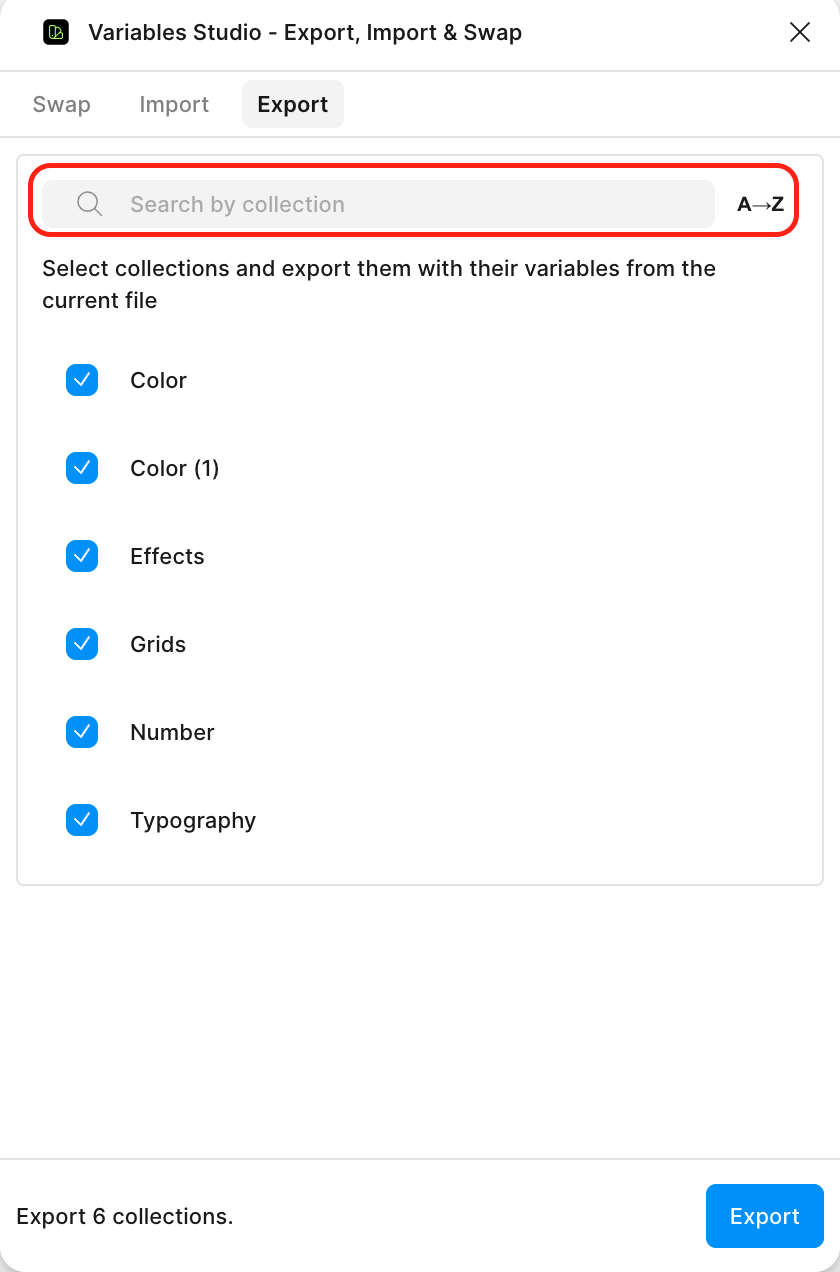840x1272 pixels.
Task: Click the Export 6 collections text
Action: (124, 1216)
